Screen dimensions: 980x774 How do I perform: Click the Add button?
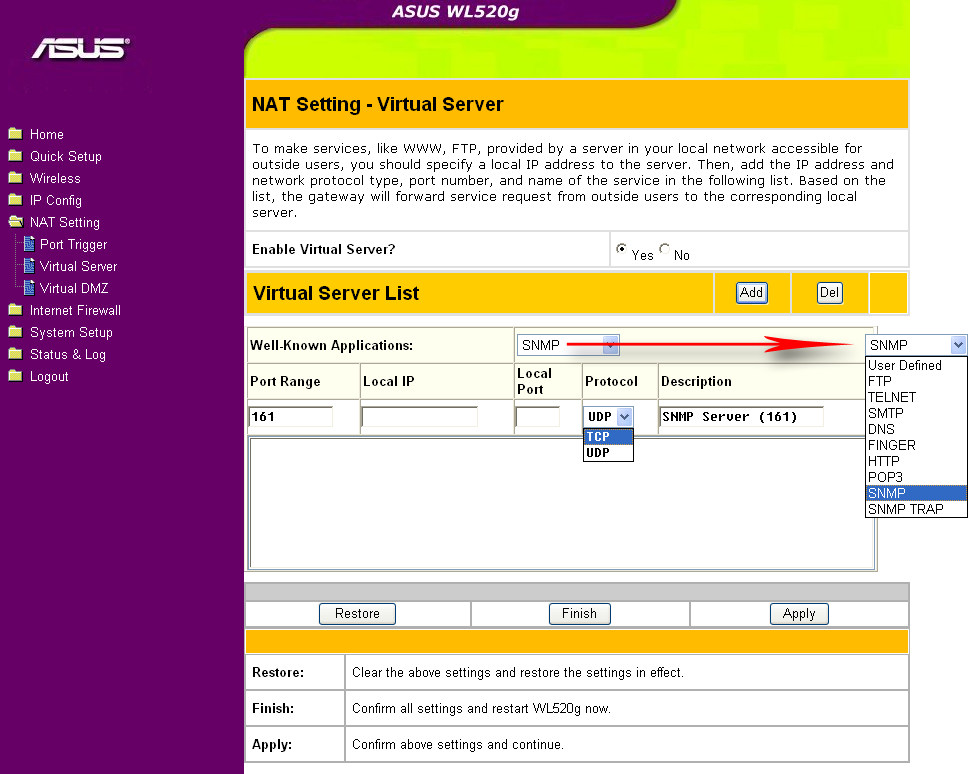click(x=751, y=293)
